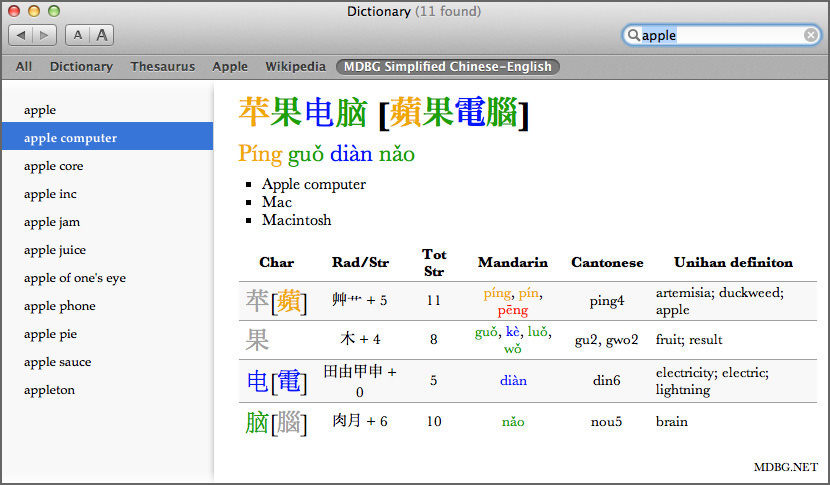Switch to the Wikipedia source tab
The image size is (830, 485).
tap(295, 67)
